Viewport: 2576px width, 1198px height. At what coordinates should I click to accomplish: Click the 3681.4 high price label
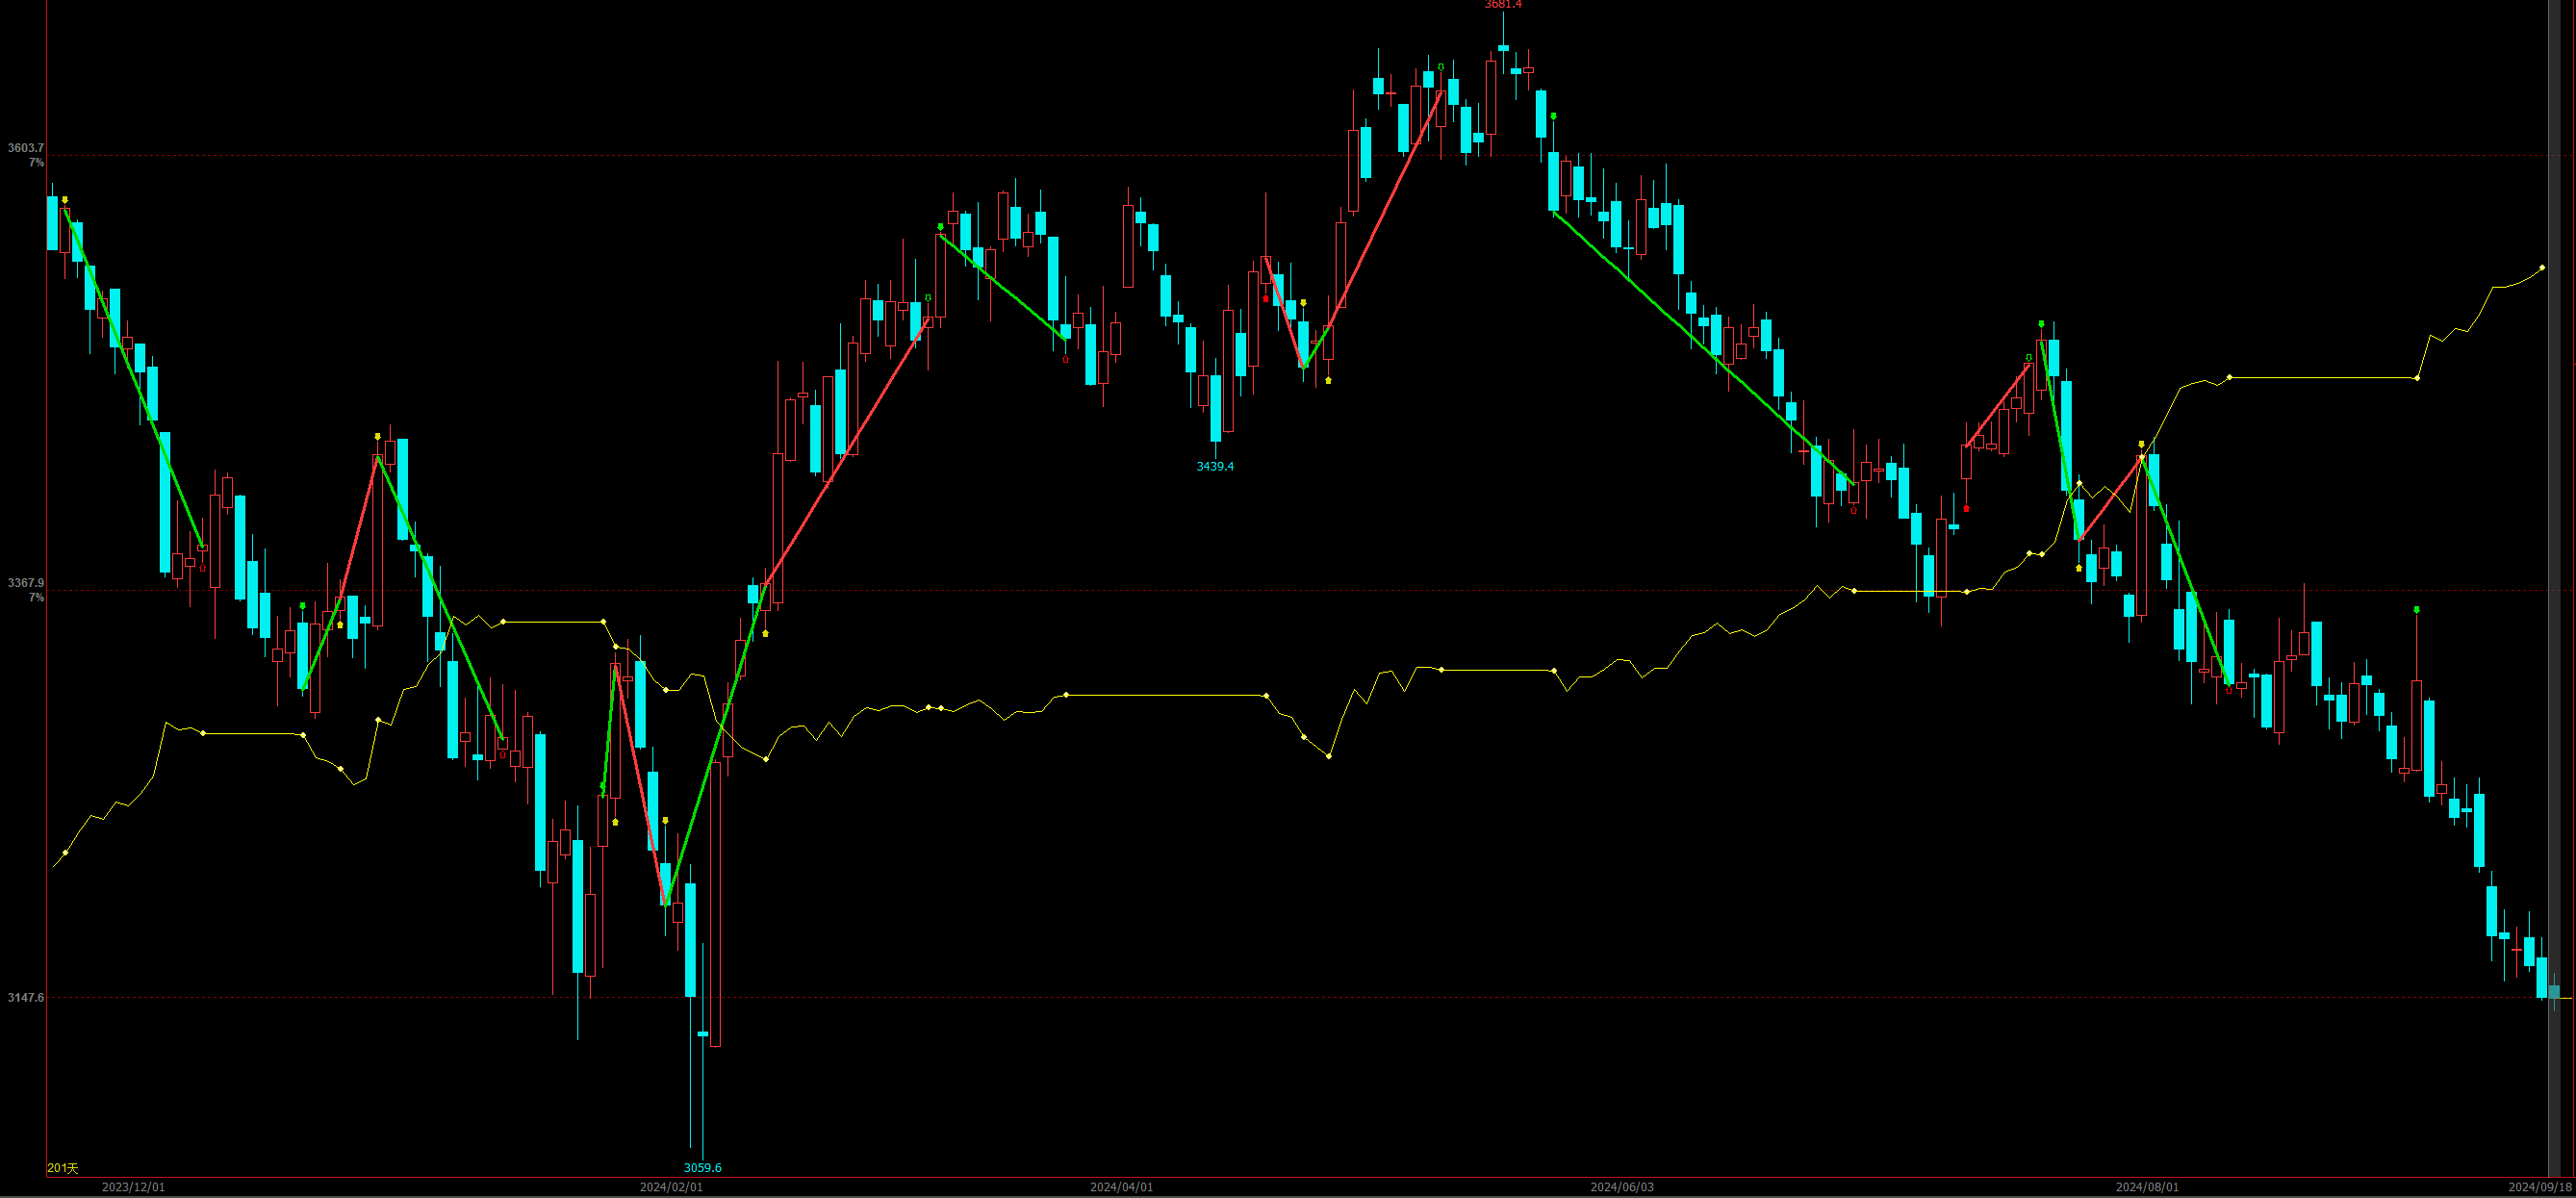tap(1503, 5)
